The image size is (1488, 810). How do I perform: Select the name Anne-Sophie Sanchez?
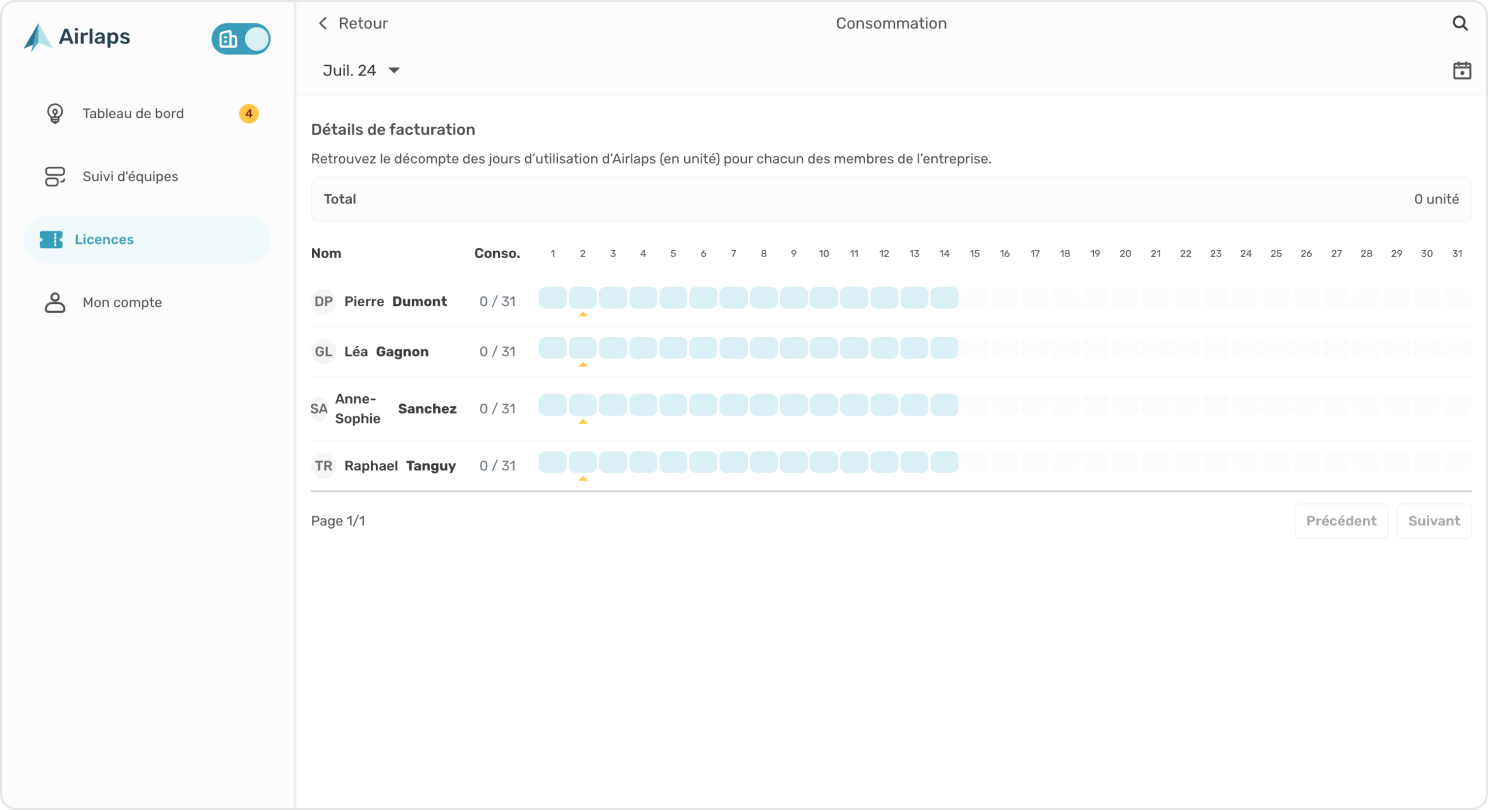pyautogui.click(x=396, y=409)
